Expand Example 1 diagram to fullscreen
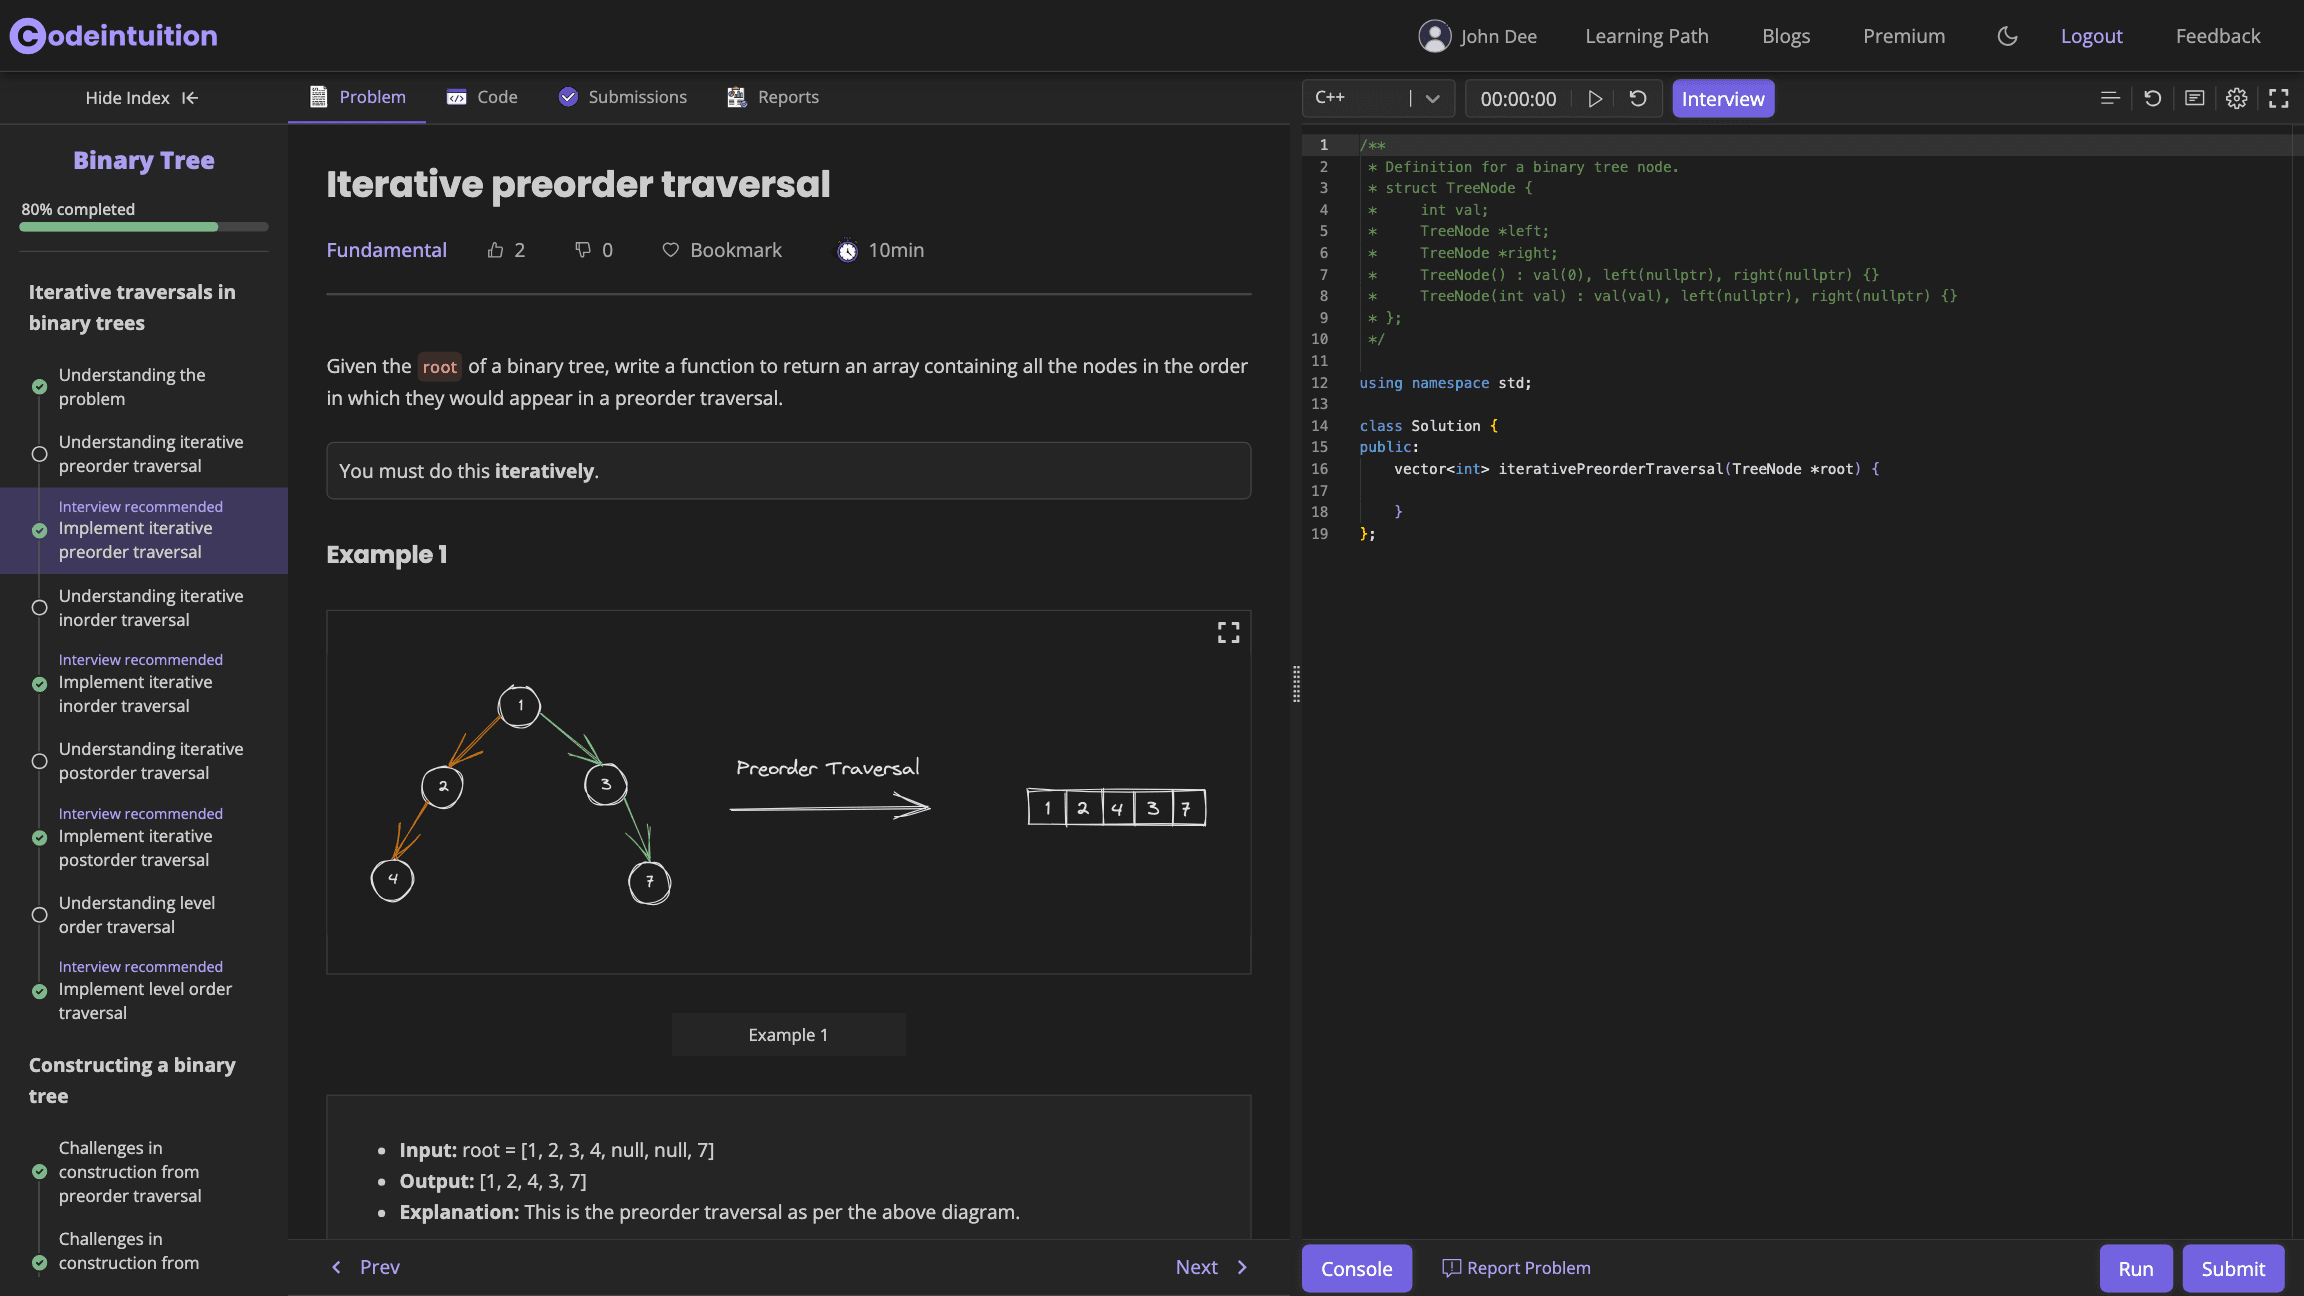This screenshot has height=1296, width=2304. point(1228,632)
